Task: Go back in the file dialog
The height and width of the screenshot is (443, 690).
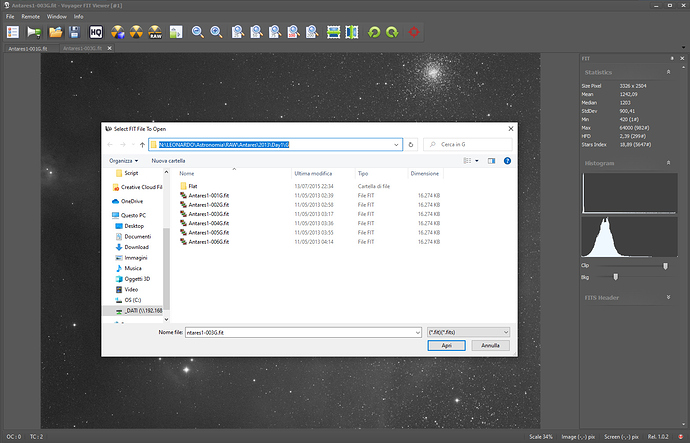Action: [110, 144]
